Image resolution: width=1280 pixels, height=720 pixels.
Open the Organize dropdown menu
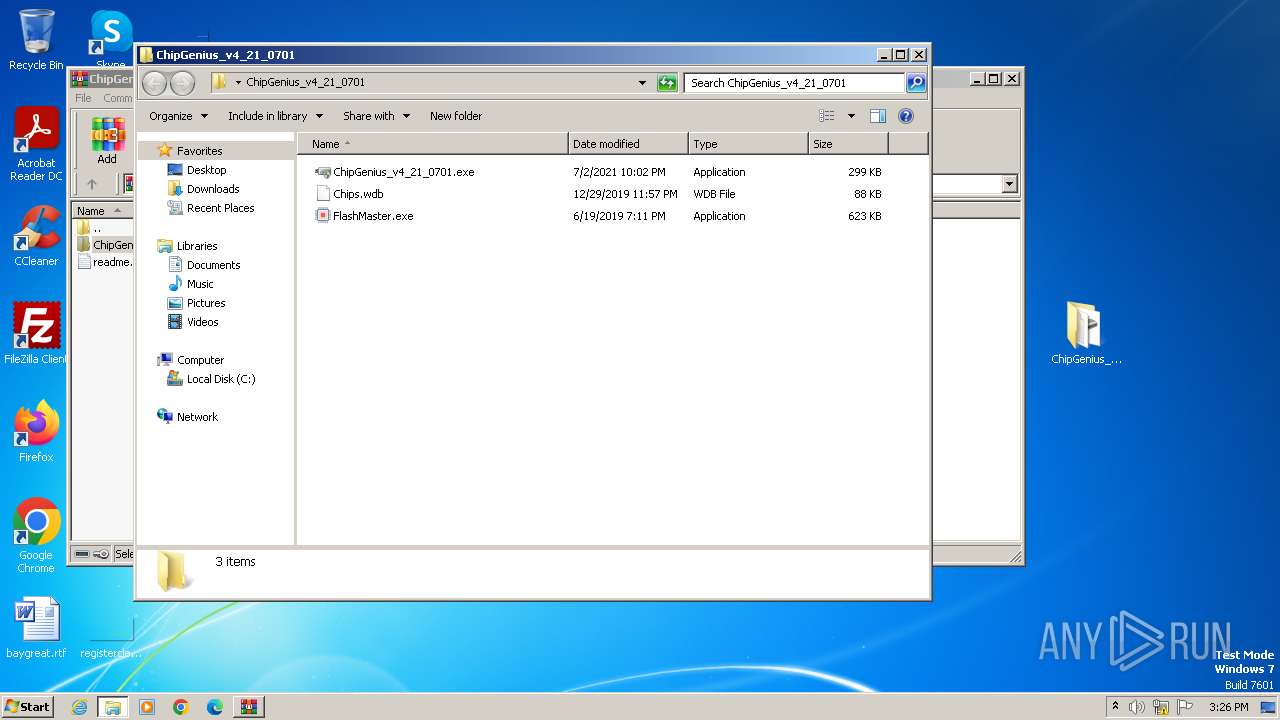pyautogui.click(x=179, y=116)
